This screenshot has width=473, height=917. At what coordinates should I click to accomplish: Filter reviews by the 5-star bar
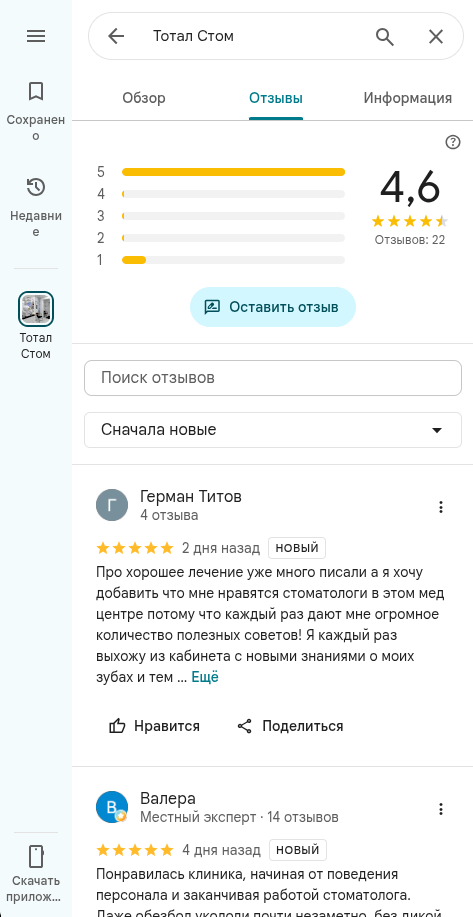(x=221, y=172)
